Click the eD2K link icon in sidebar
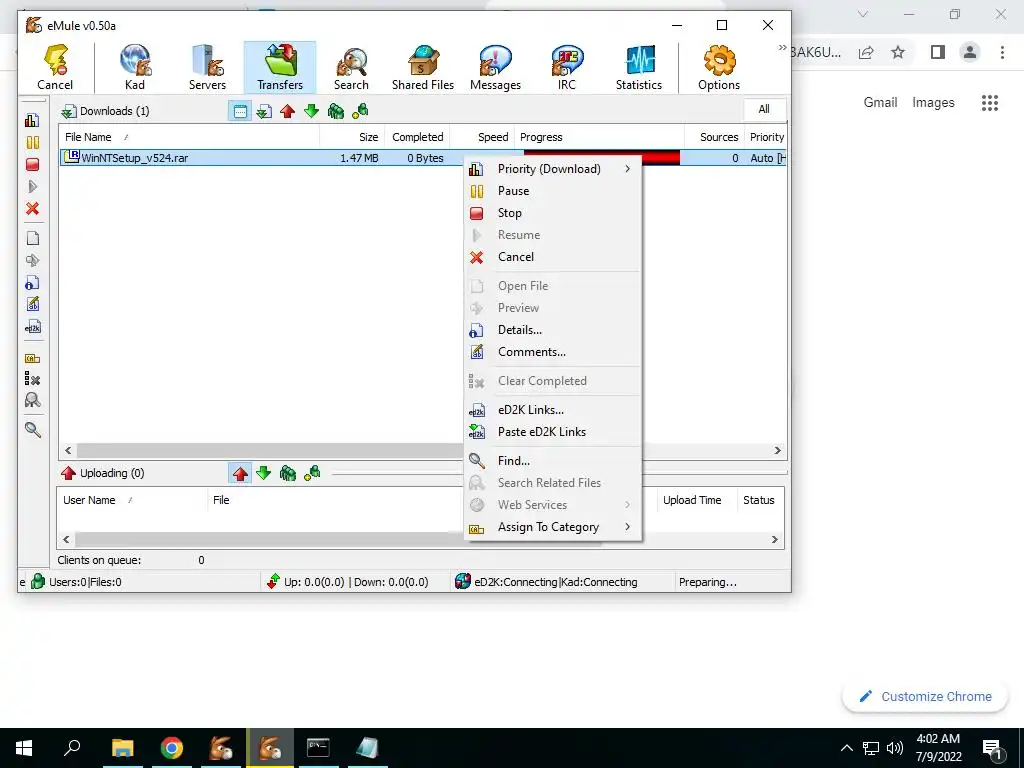The image size is (1024, 768). click(x=32, y=327)
